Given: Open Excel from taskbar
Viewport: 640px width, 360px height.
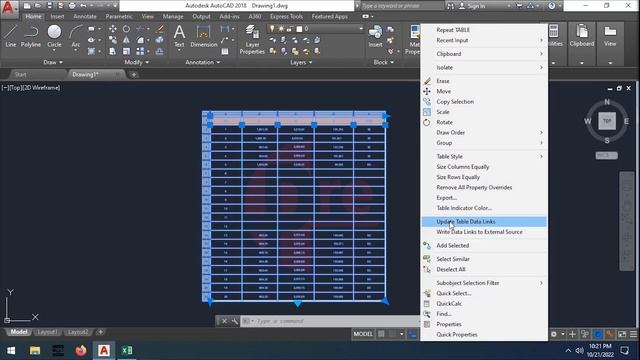Looking at the screenshot, I should point(127,350).
